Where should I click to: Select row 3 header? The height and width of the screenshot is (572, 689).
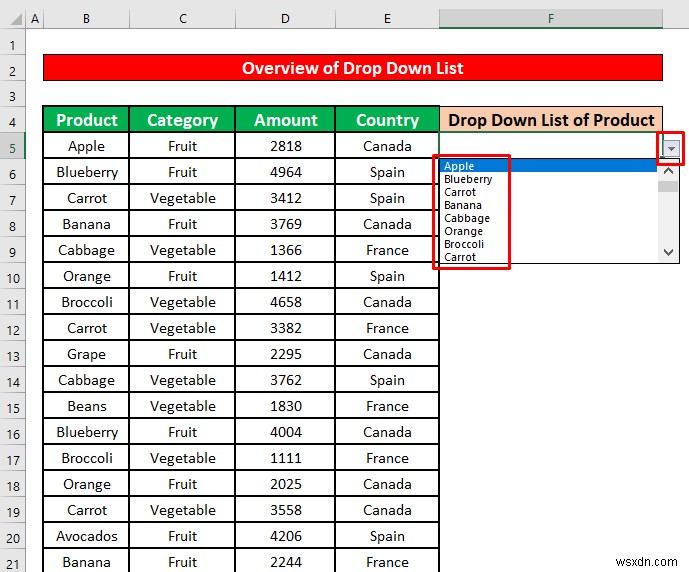[x=12, y=96]
